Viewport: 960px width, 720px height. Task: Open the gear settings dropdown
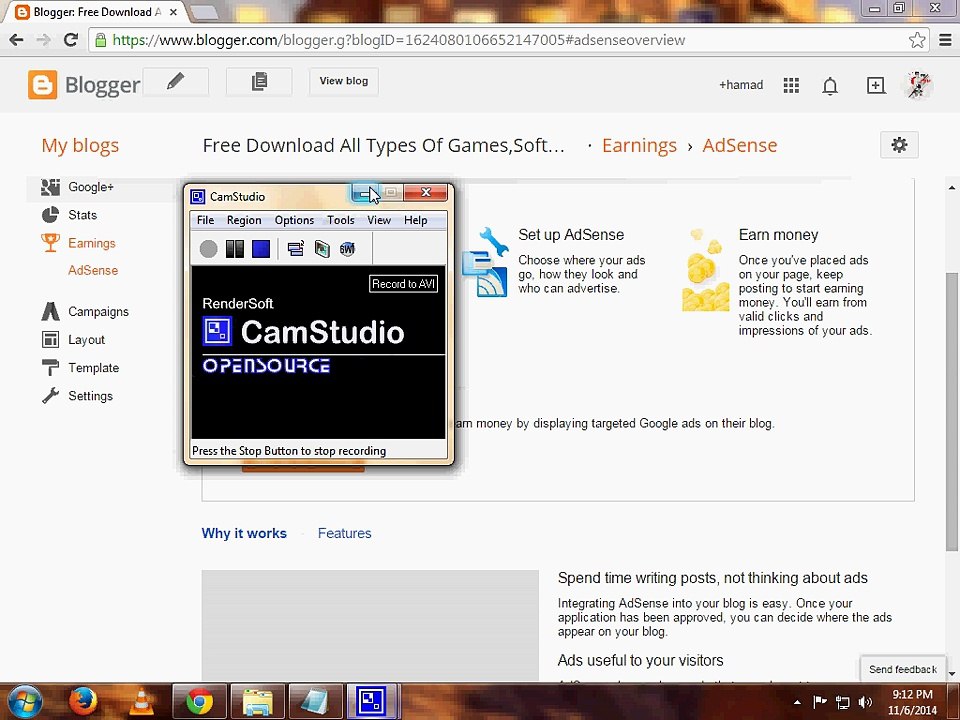tap(899, 145)
